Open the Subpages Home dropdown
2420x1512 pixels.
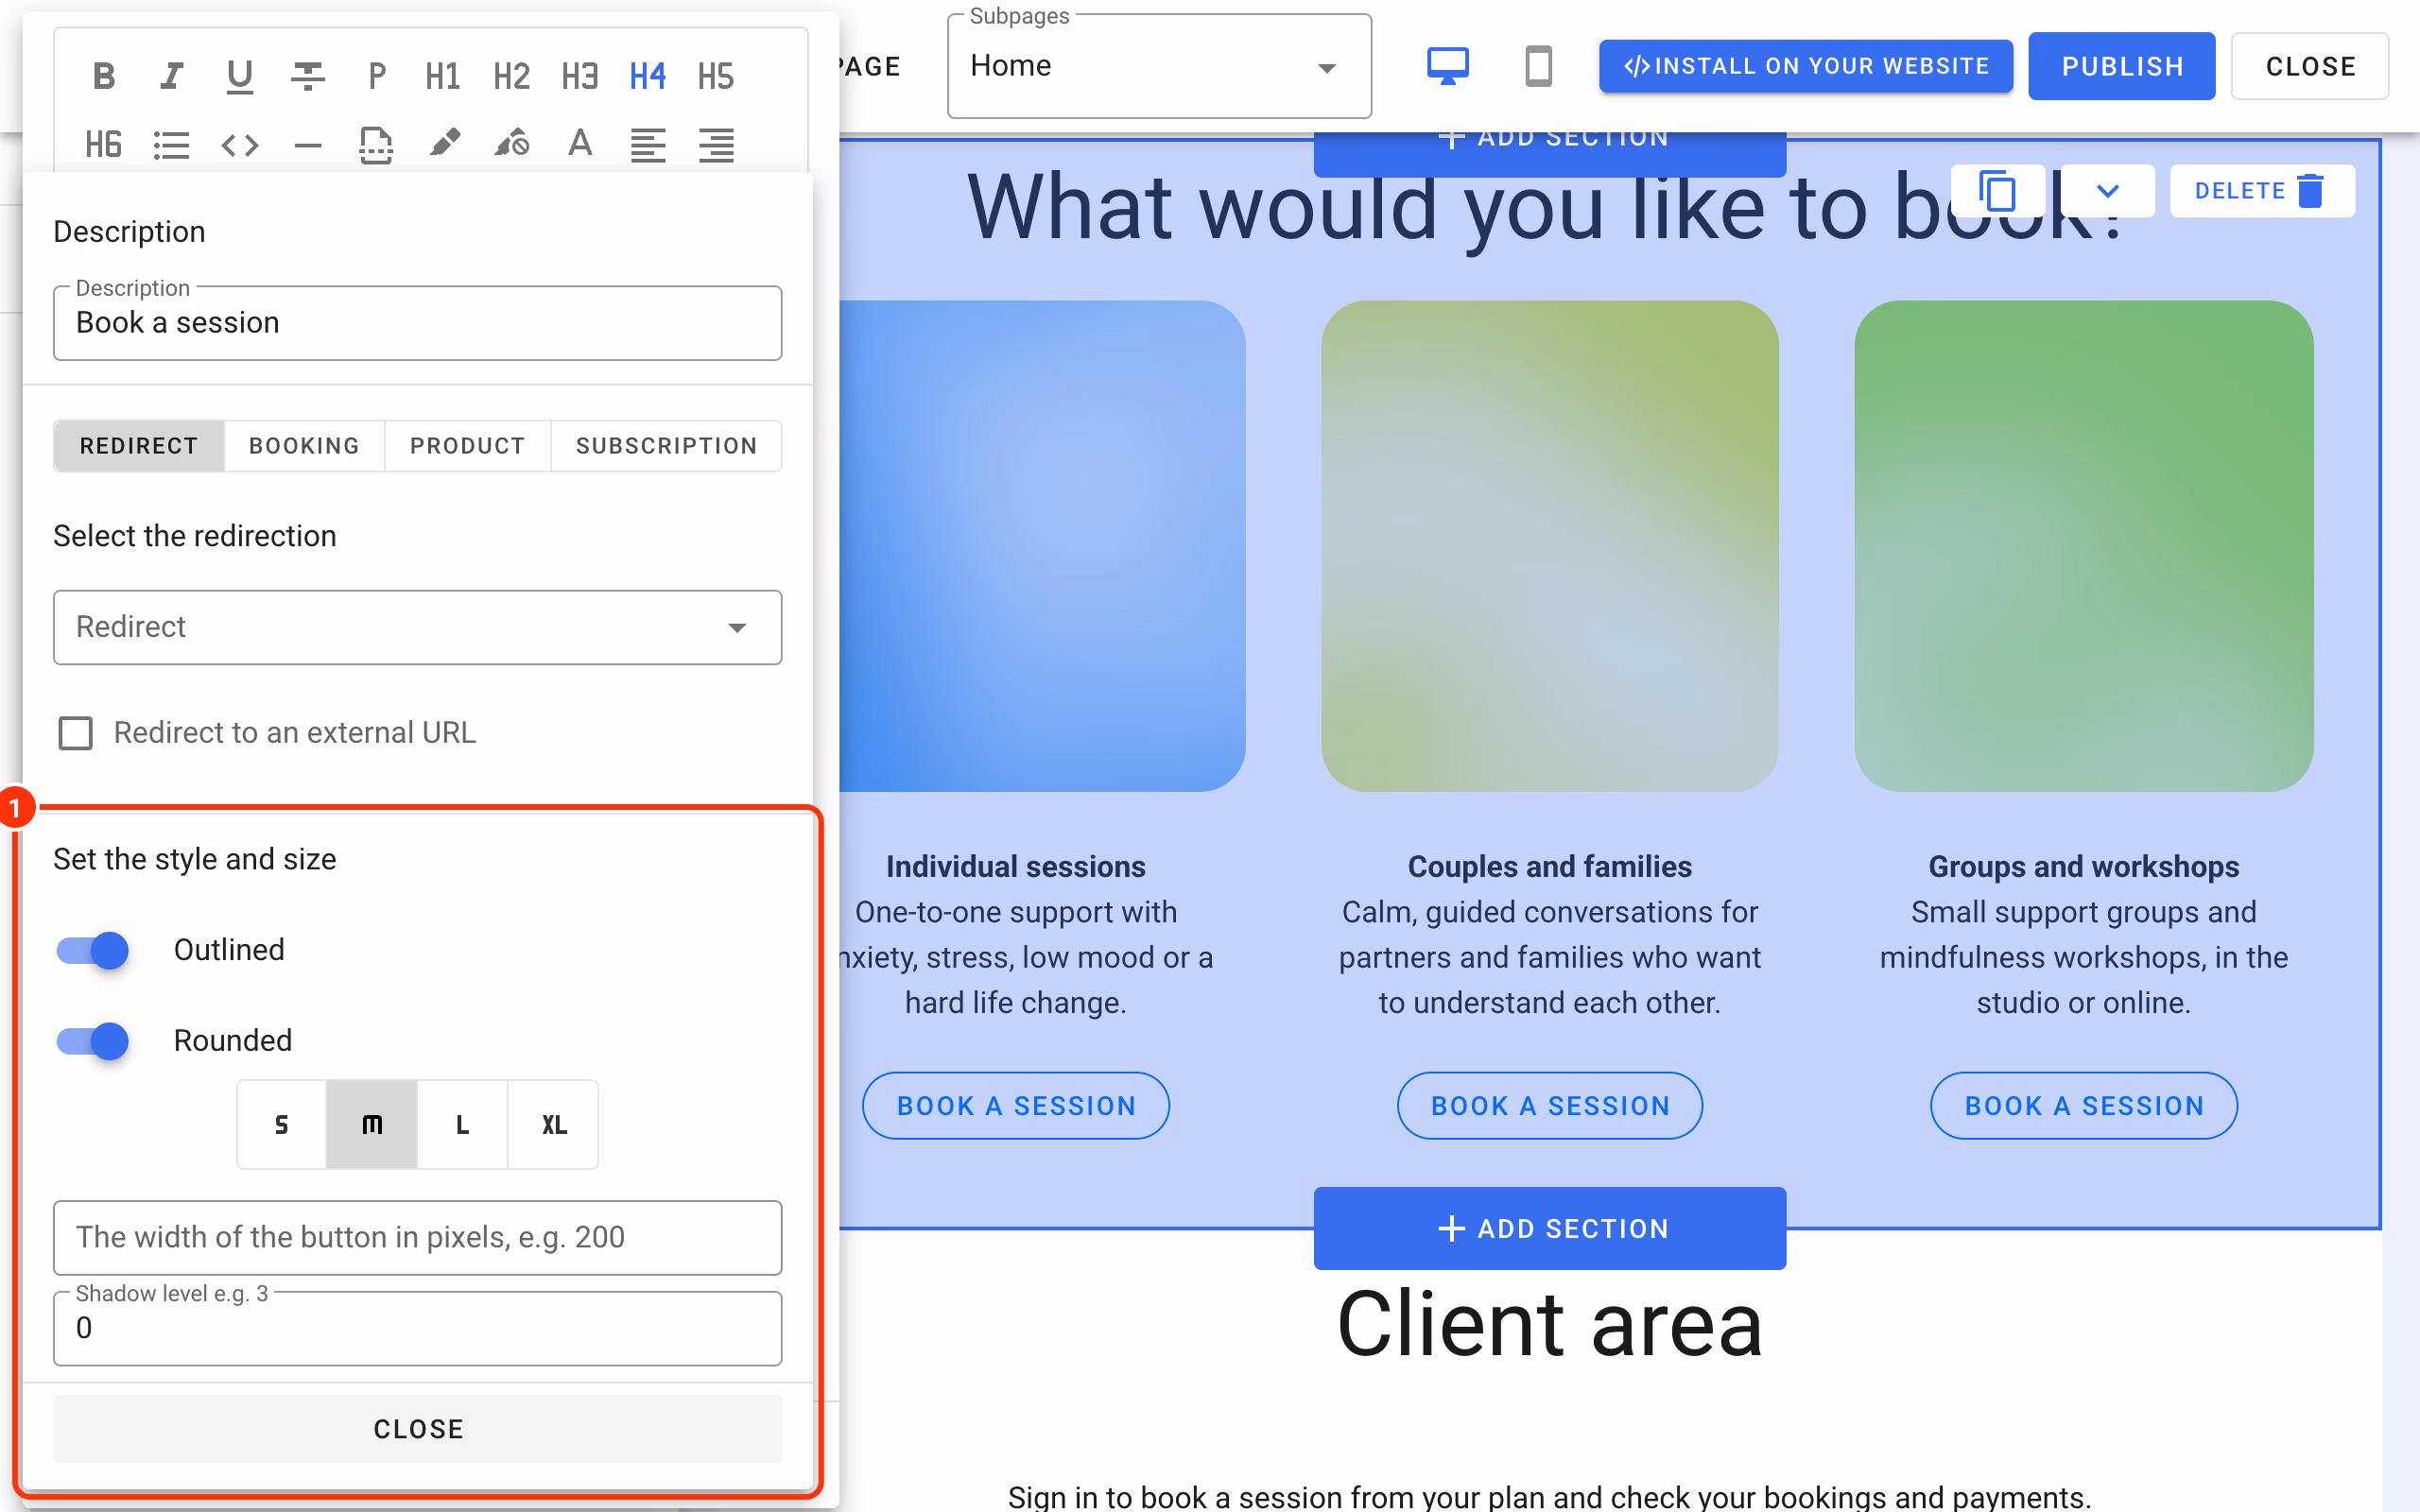coord(1159,67)
